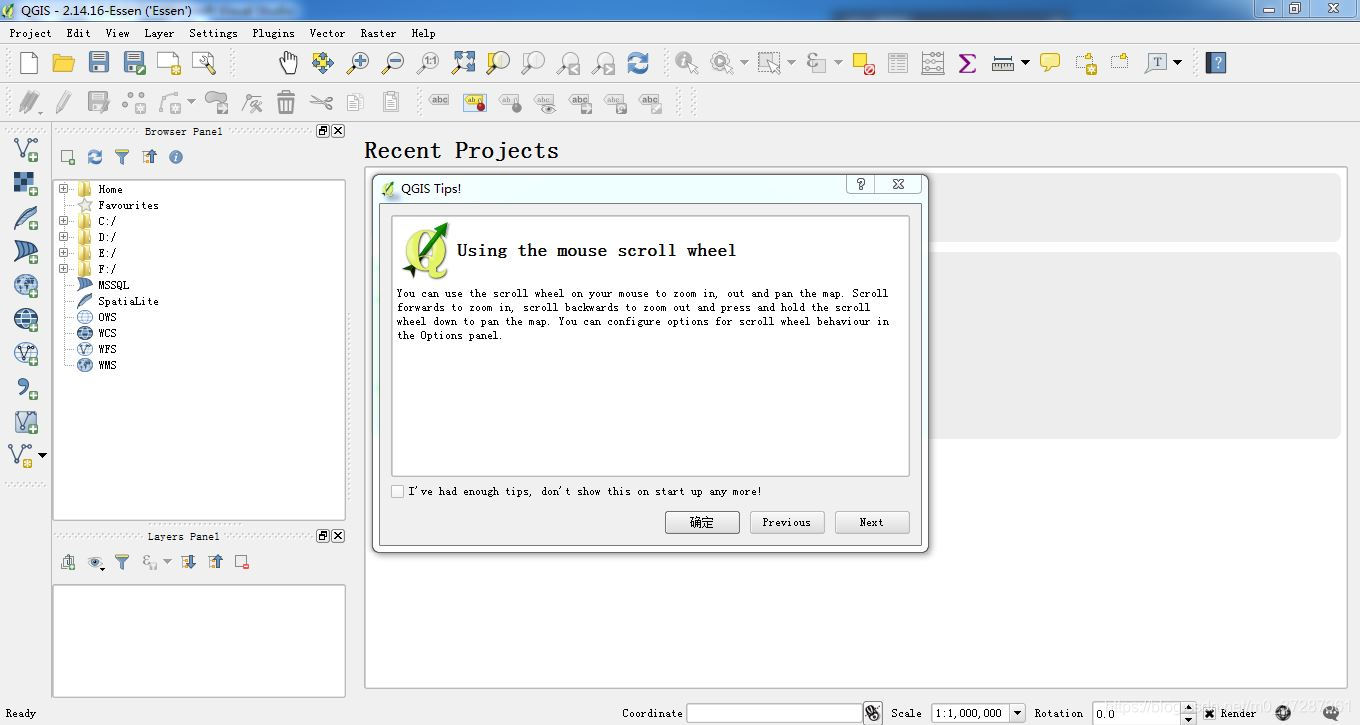The height and width of the screenshot is (725, 1360).
Task: Show Statistical Summary sigma icon
Action: (967, 63)
